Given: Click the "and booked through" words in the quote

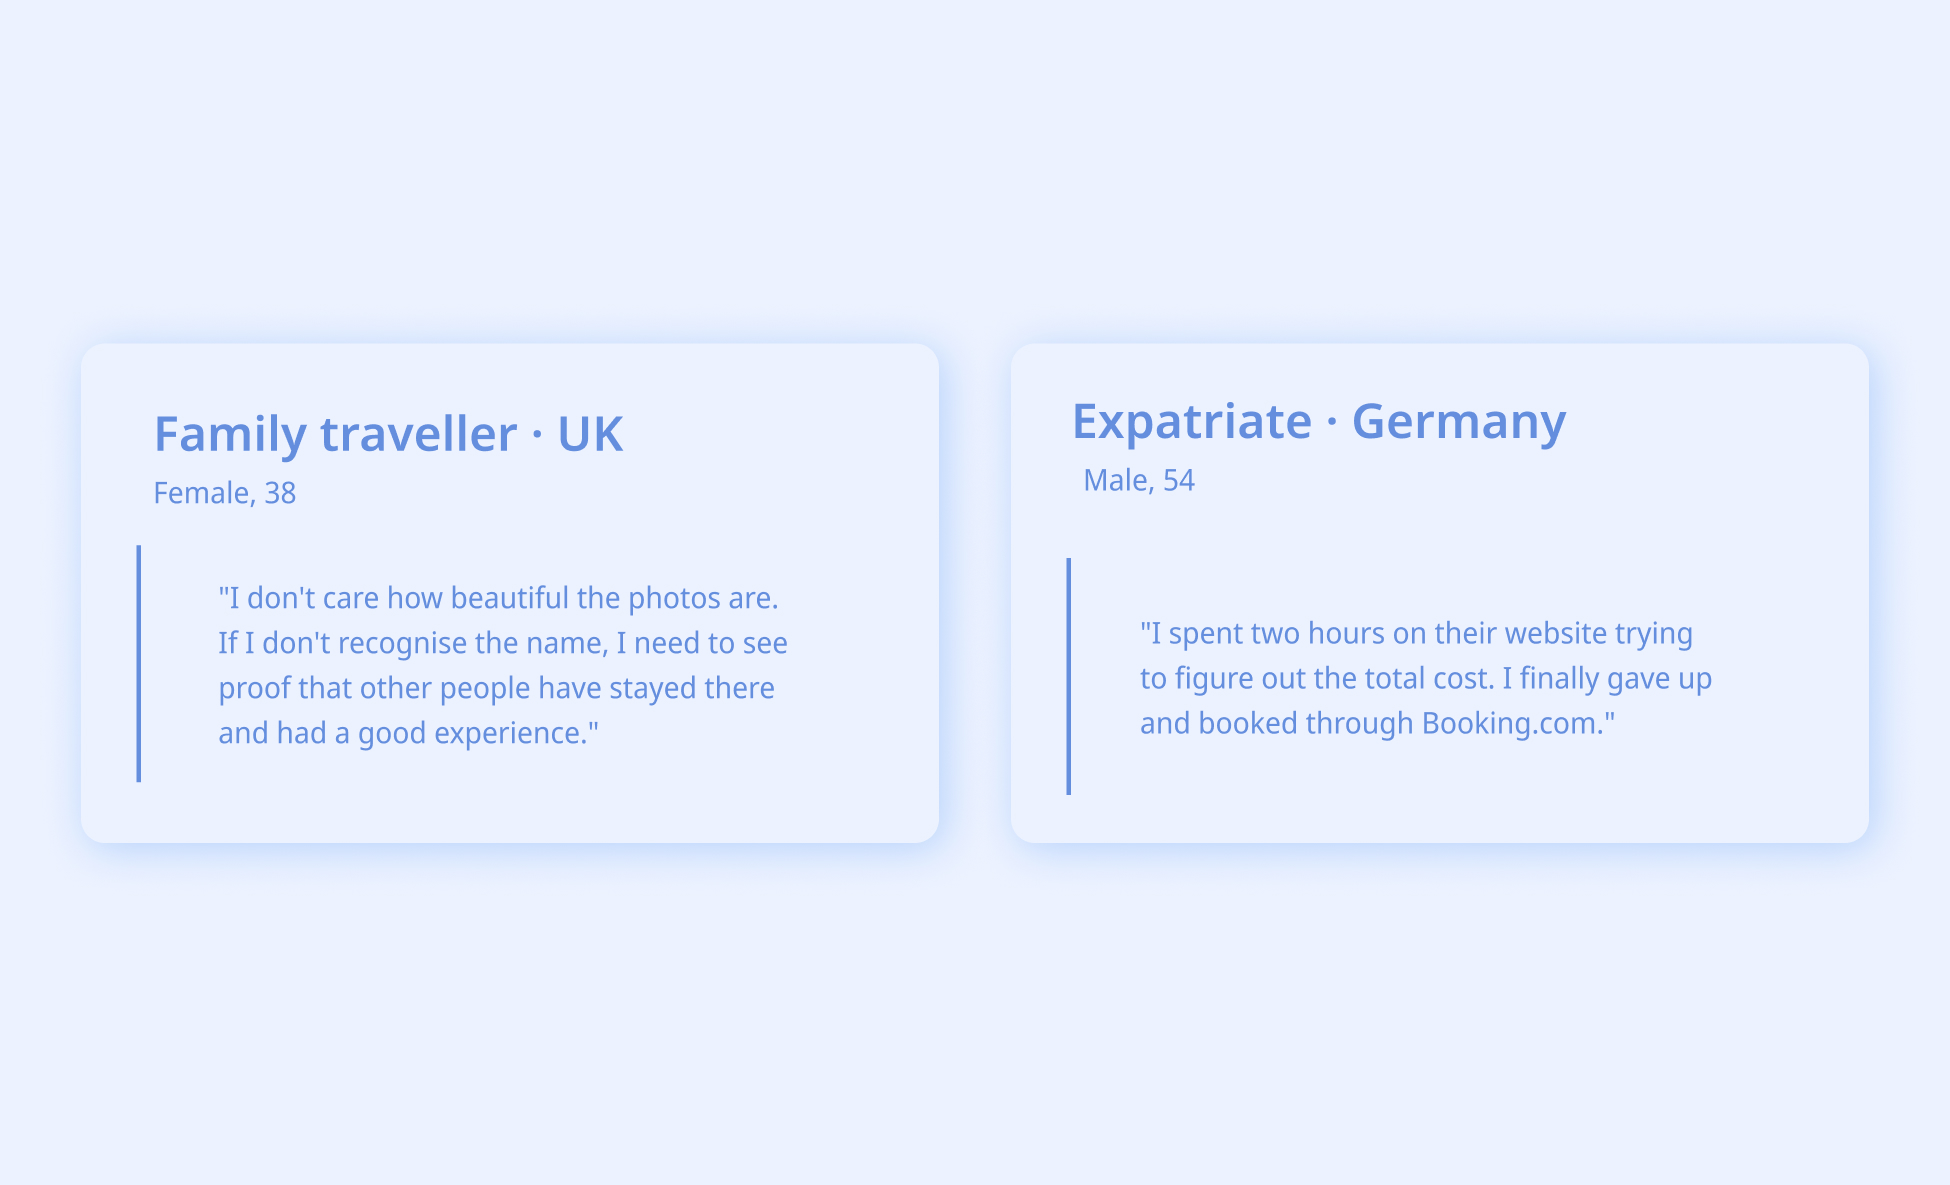Looking at the screenshot, I should point(1277,723).
